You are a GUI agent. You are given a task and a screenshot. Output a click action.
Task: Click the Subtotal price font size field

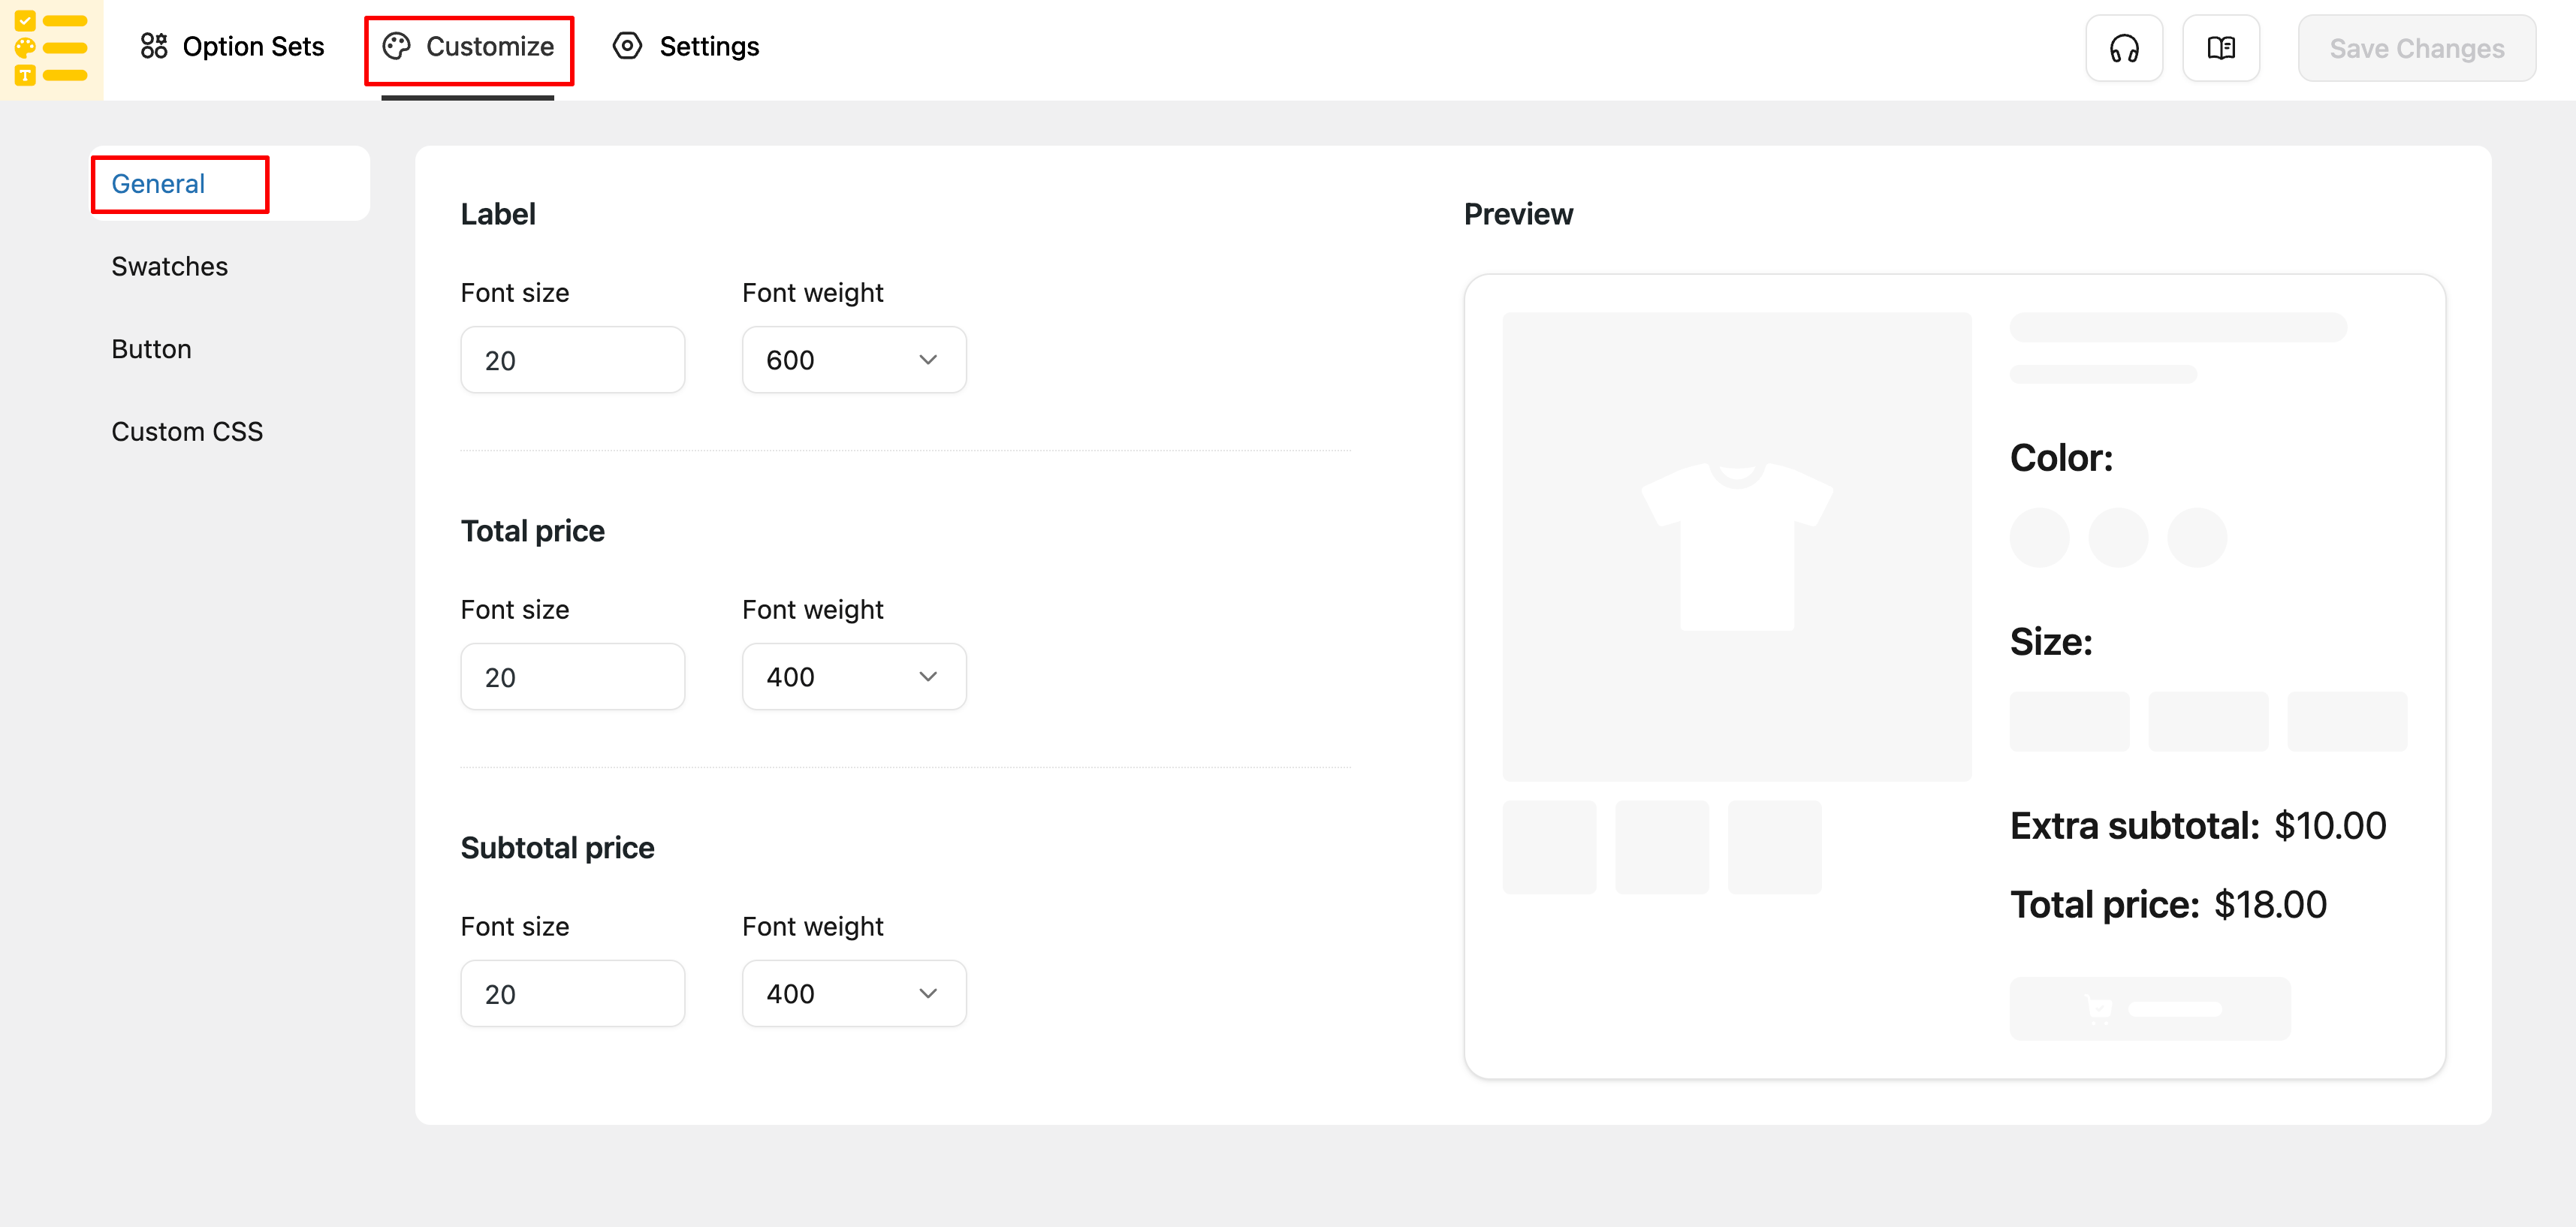(572, 994)
